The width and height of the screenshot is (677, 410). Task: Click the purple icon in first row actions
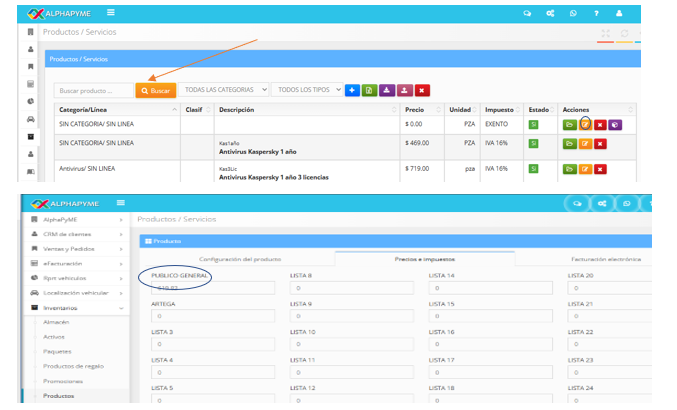[615, 124]
